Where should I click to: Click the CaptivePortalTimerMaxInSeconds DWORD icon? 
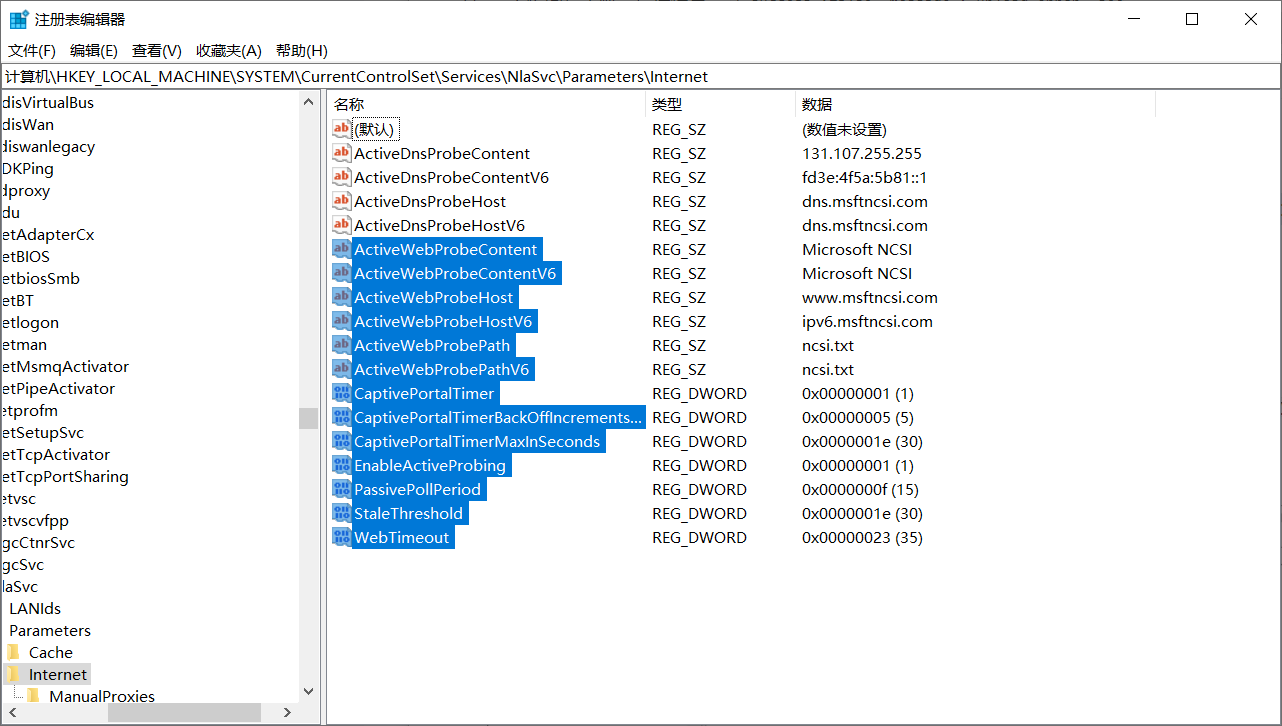341,441
